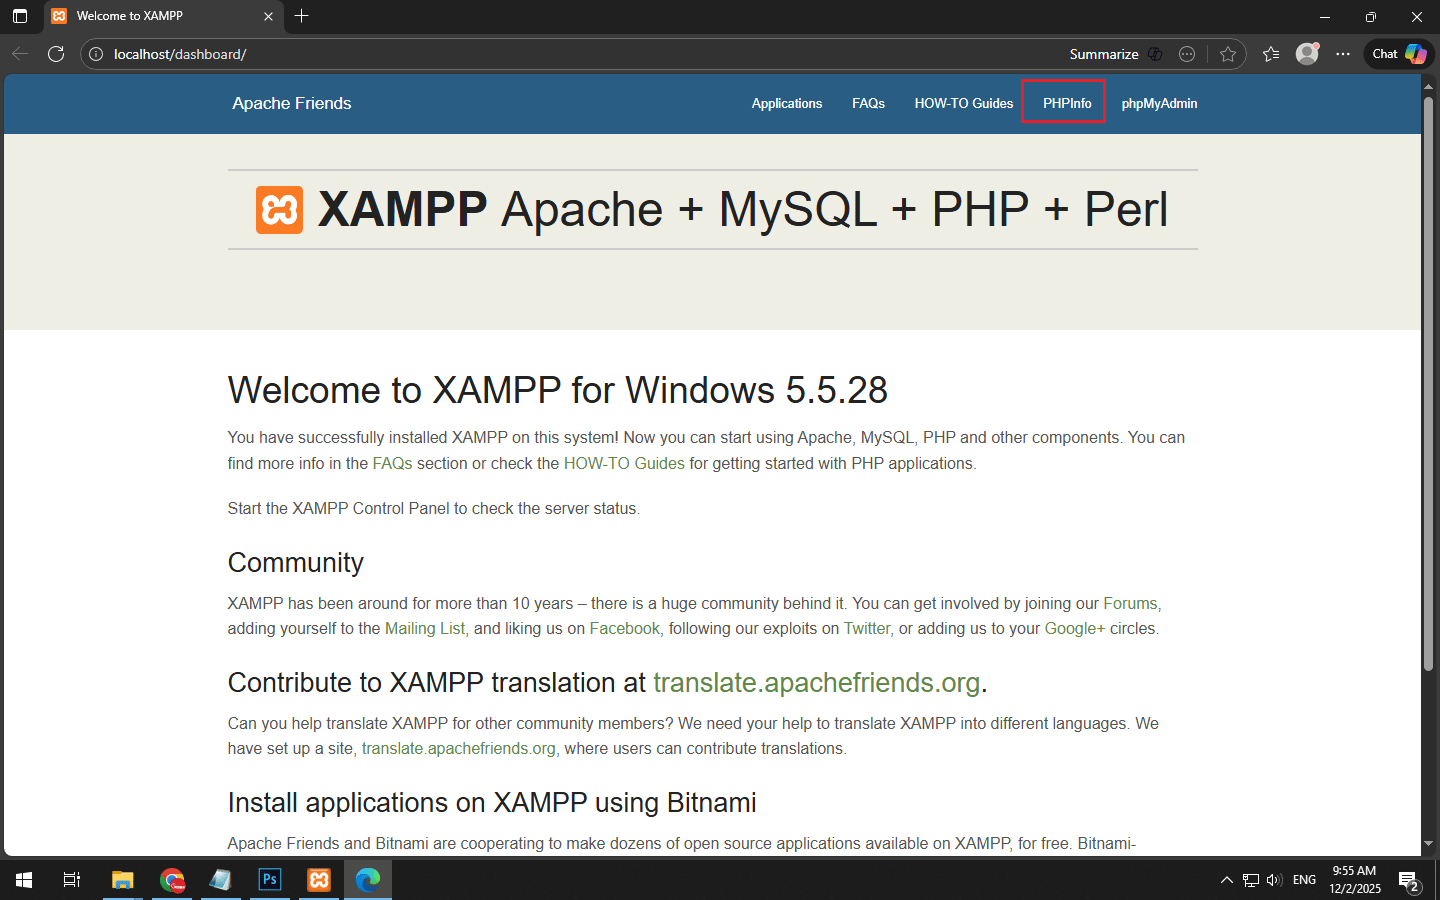Add this page to favorites with star icon
This screenshot has height=900, width=1440.
coord(1228,54)
